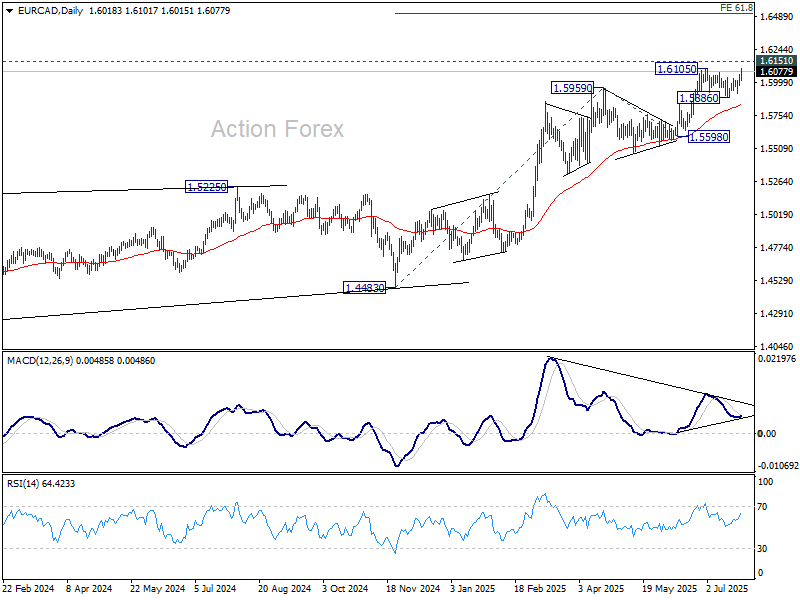800x600 pixels.
Task: Click the 1.45290 price axis value
Action: click(777, 281)
